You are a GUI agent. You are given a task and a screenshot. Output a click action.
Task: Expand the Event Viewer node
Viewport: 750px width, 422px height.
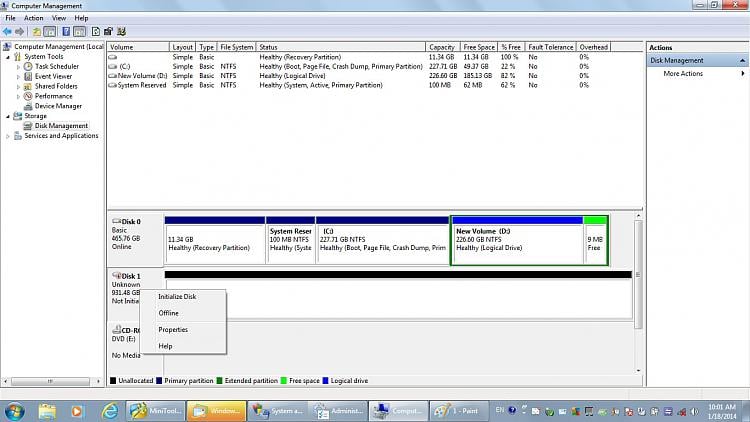(18, 77)
